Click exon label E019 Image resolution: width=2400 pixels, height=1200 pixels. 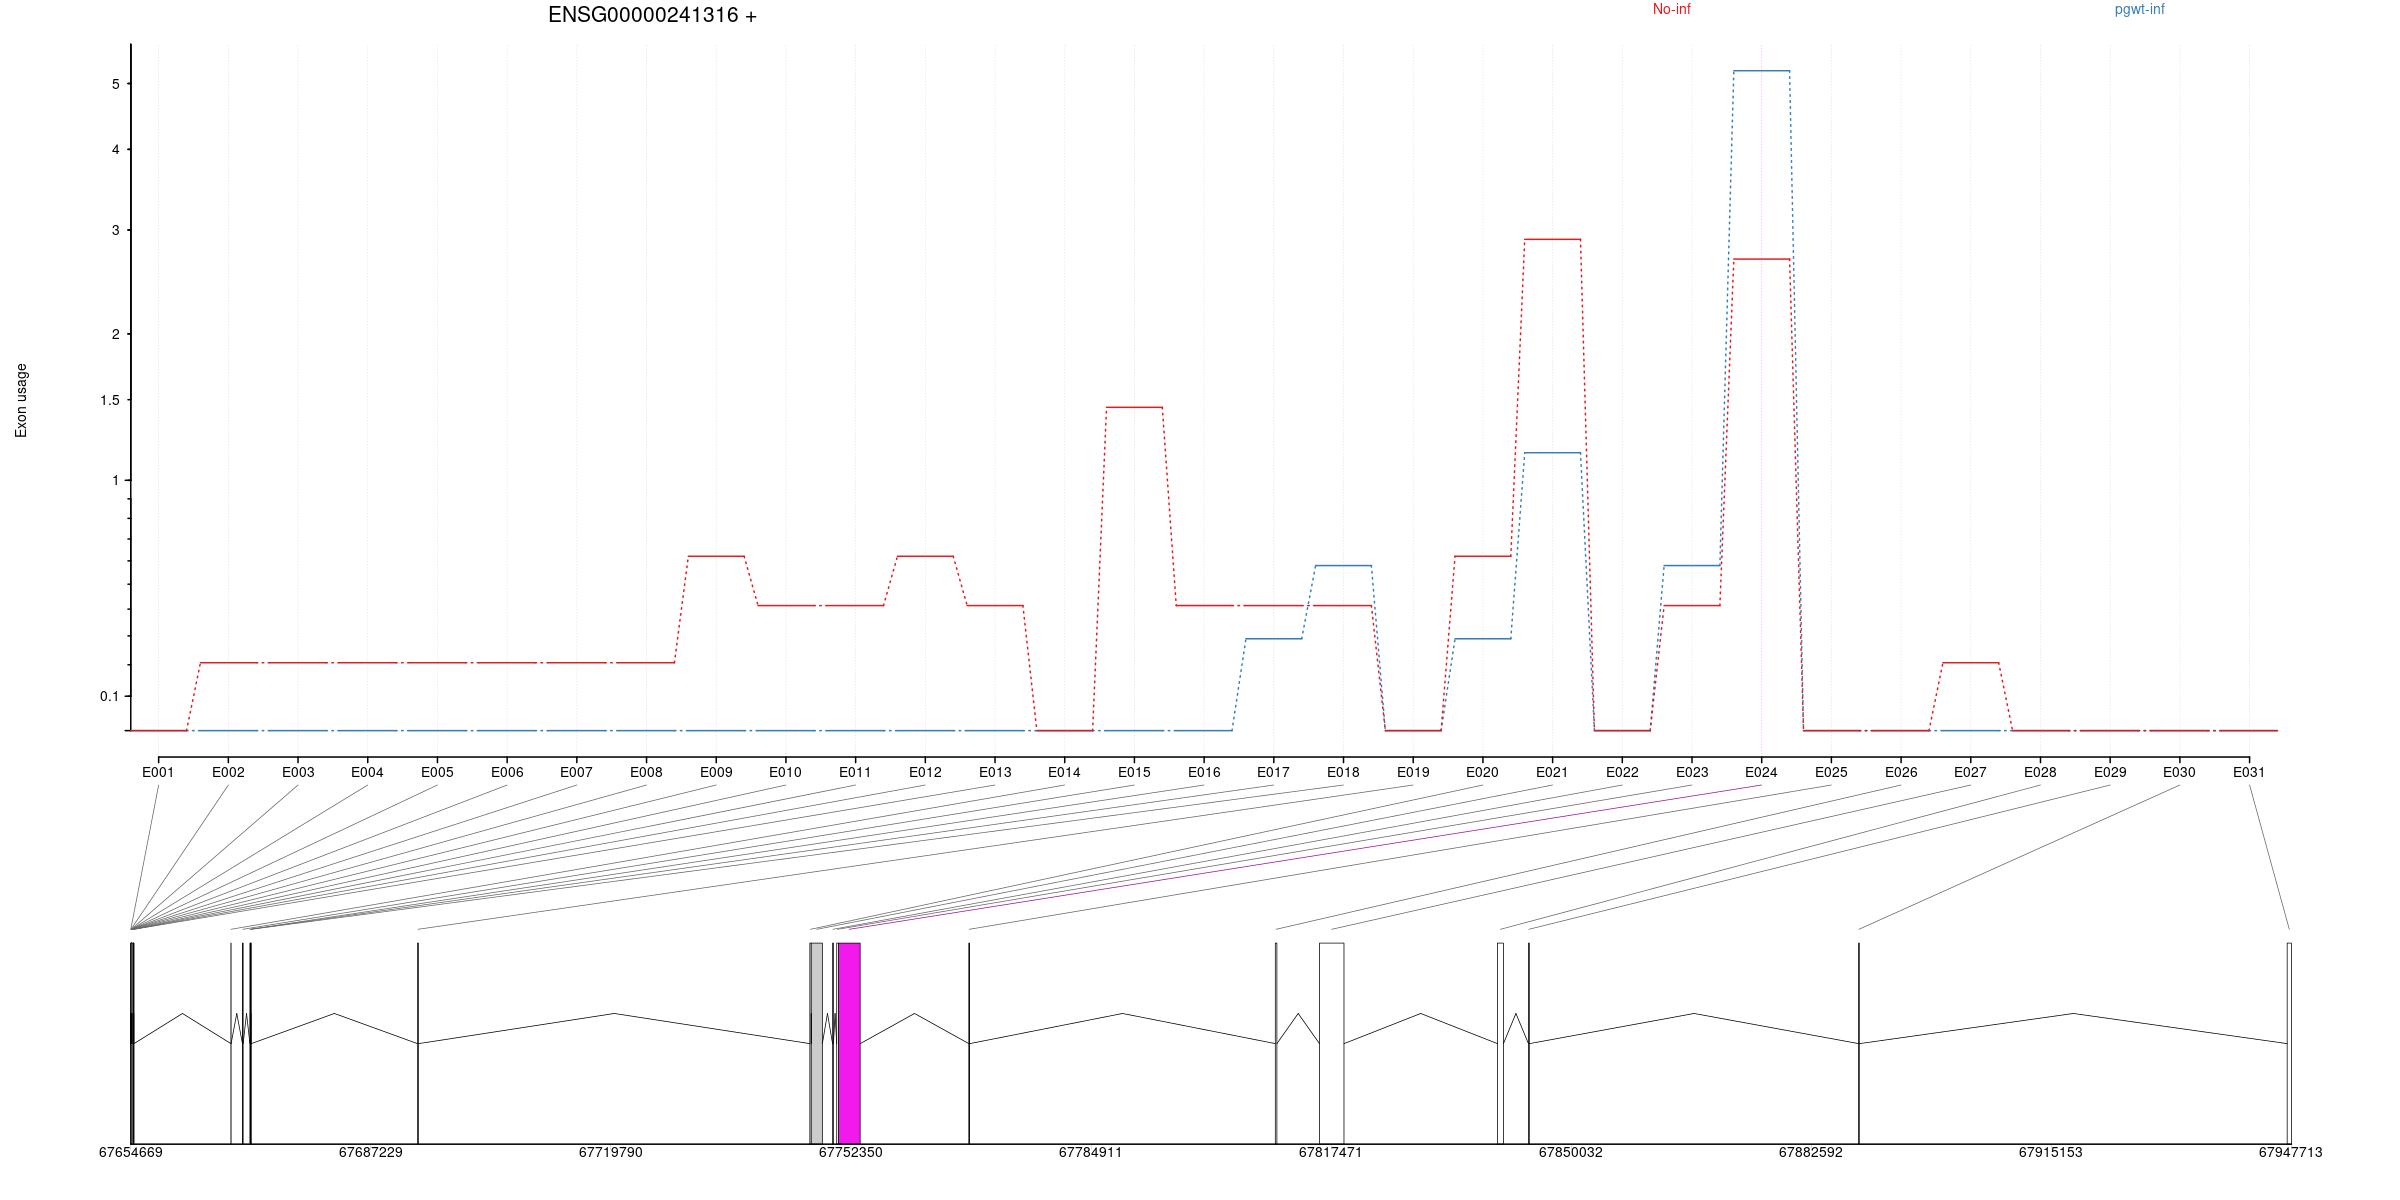1413,772
